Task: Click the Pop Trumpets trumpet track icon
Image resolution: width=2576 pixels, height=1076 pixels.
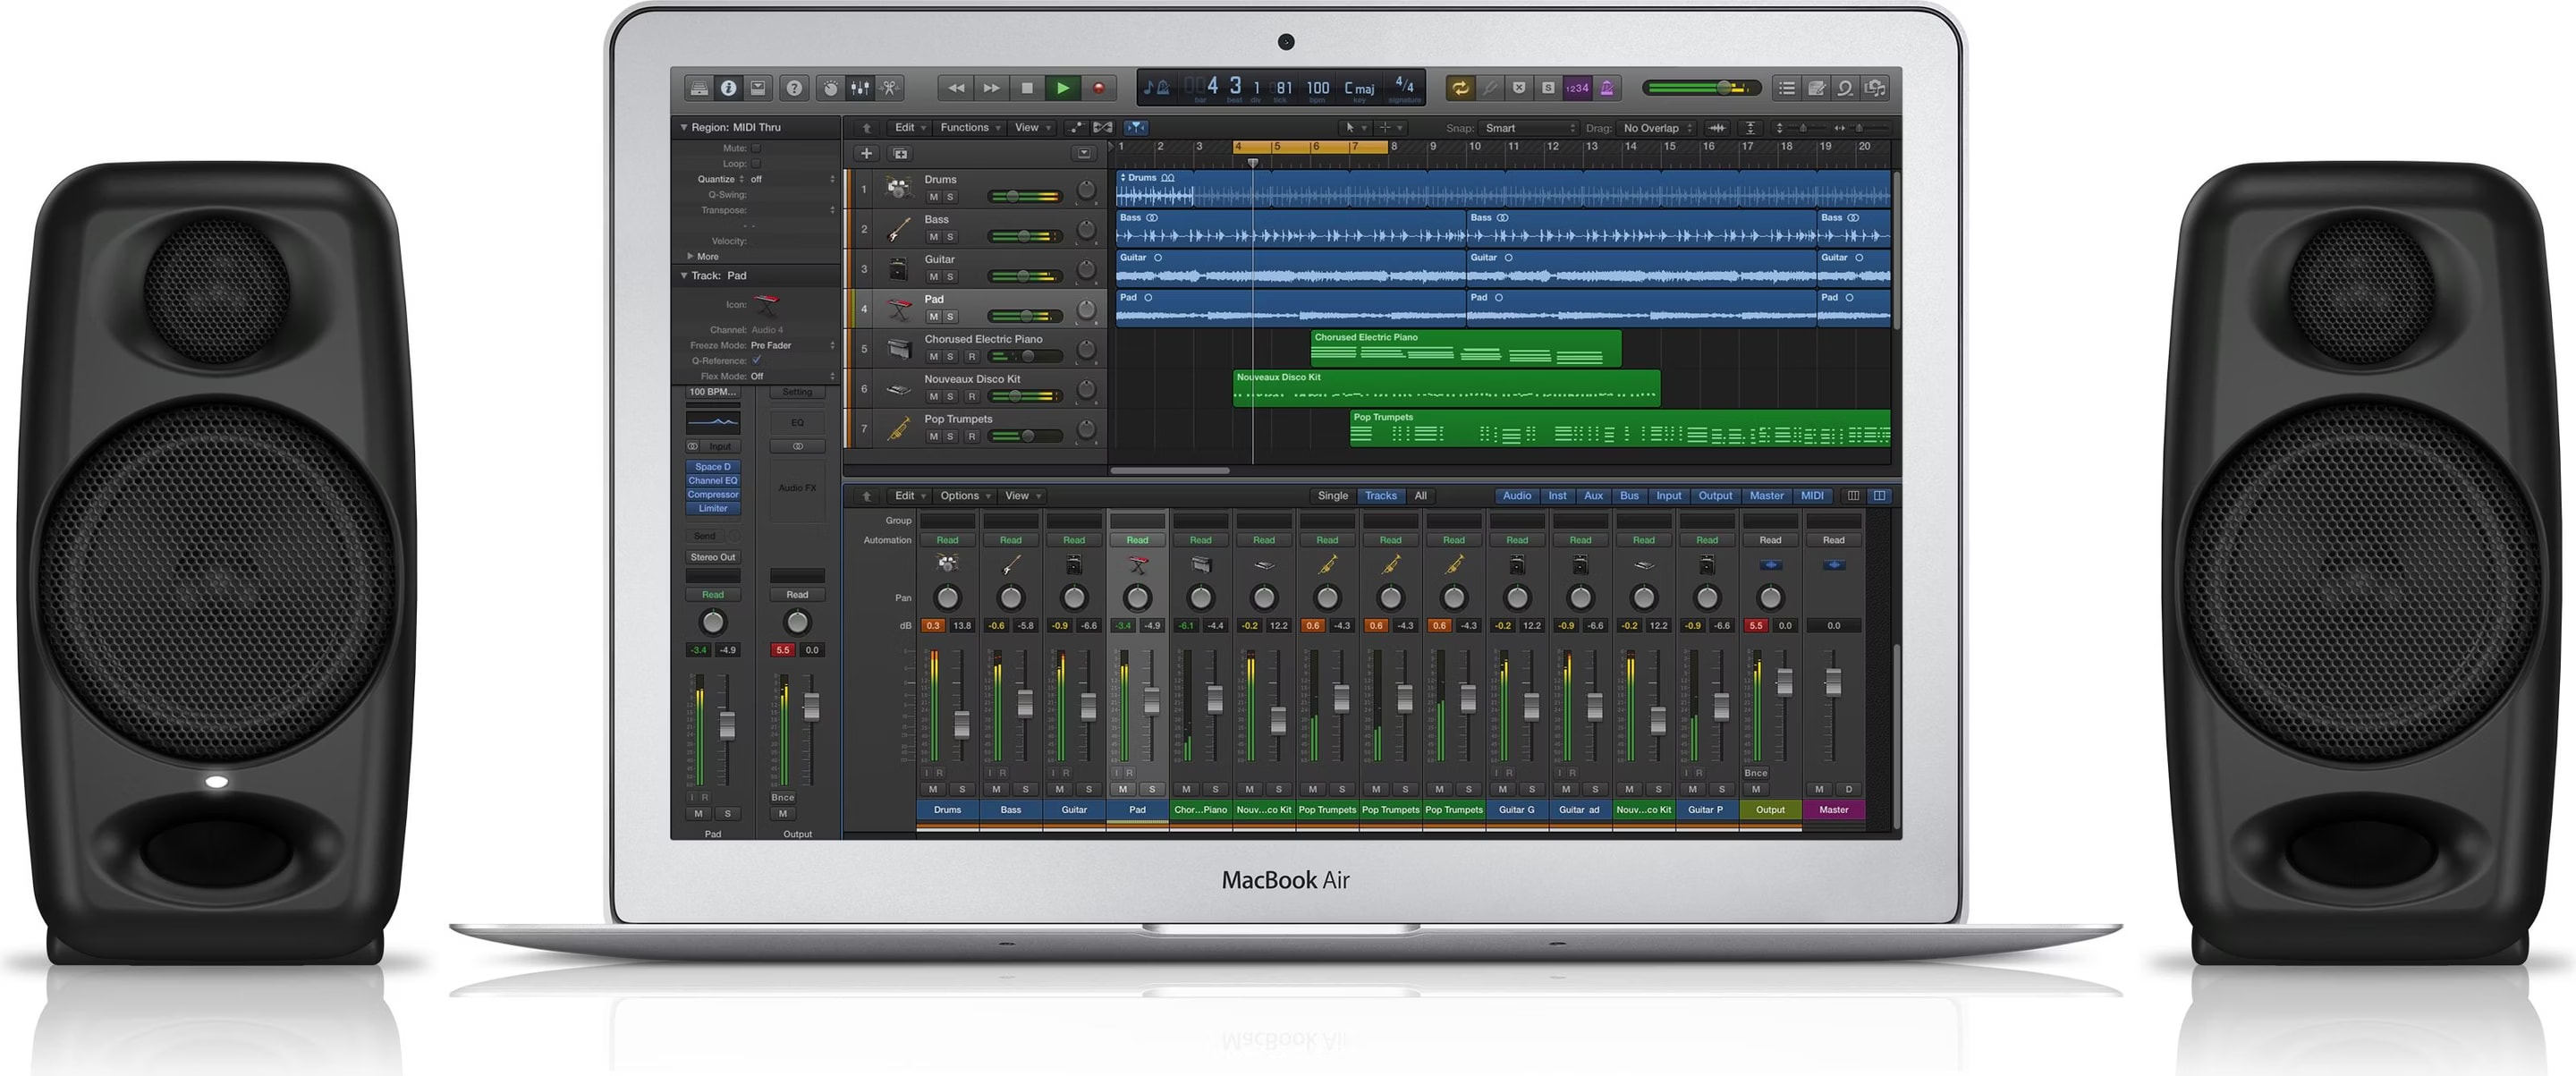Action: [x=899, y=429]
